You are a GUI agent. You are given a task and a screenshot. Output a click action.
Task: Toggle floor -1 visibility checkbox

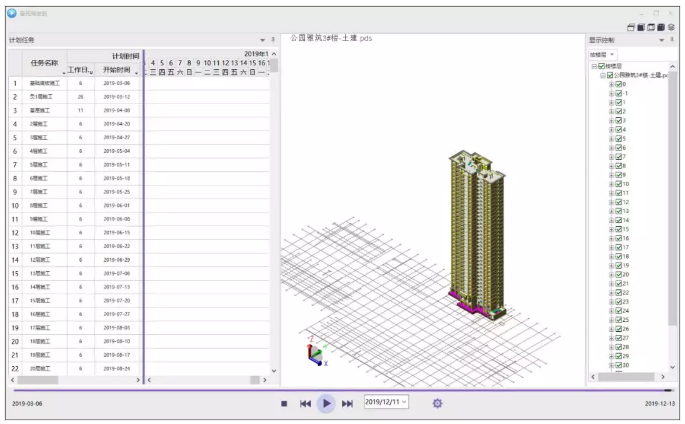click(x=618, y=93)
